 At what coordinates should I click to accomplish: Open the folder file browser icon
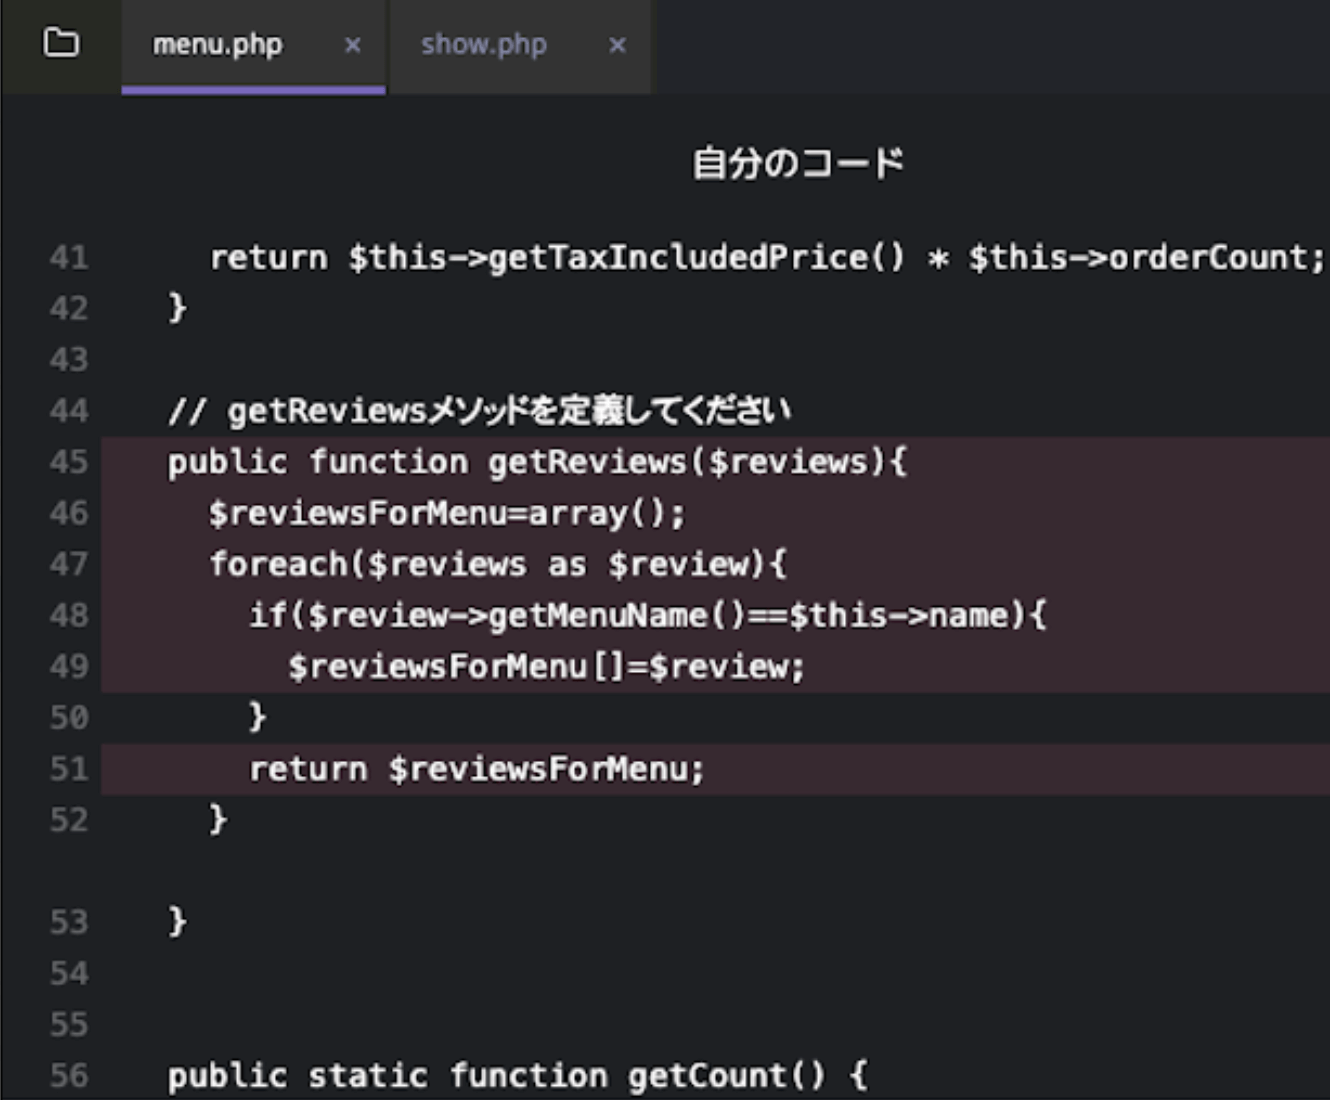click(61, 43)
